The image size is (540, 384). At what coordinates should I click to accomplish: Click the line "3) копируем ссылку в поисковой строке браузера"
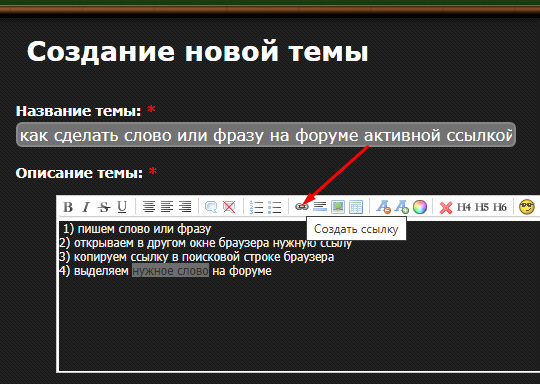pos(197,257)
